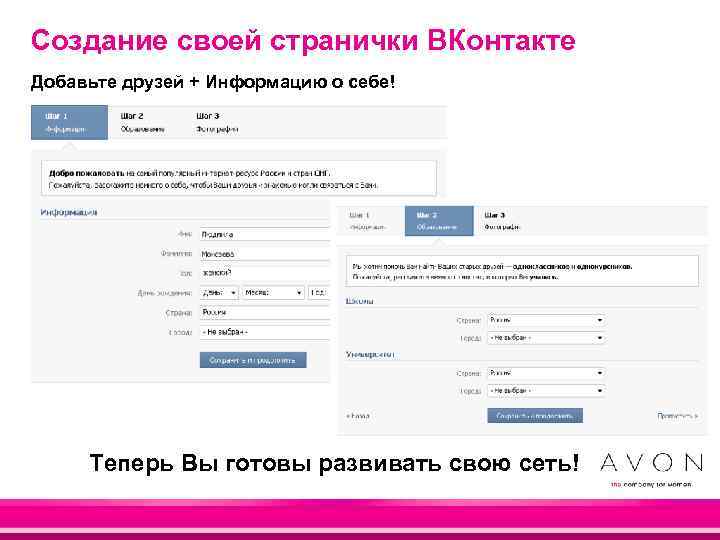Select the active Шаг 2 tab in the Education form
Image resolution: width=720 pixels, height=540 pixels.
point(439,221)
